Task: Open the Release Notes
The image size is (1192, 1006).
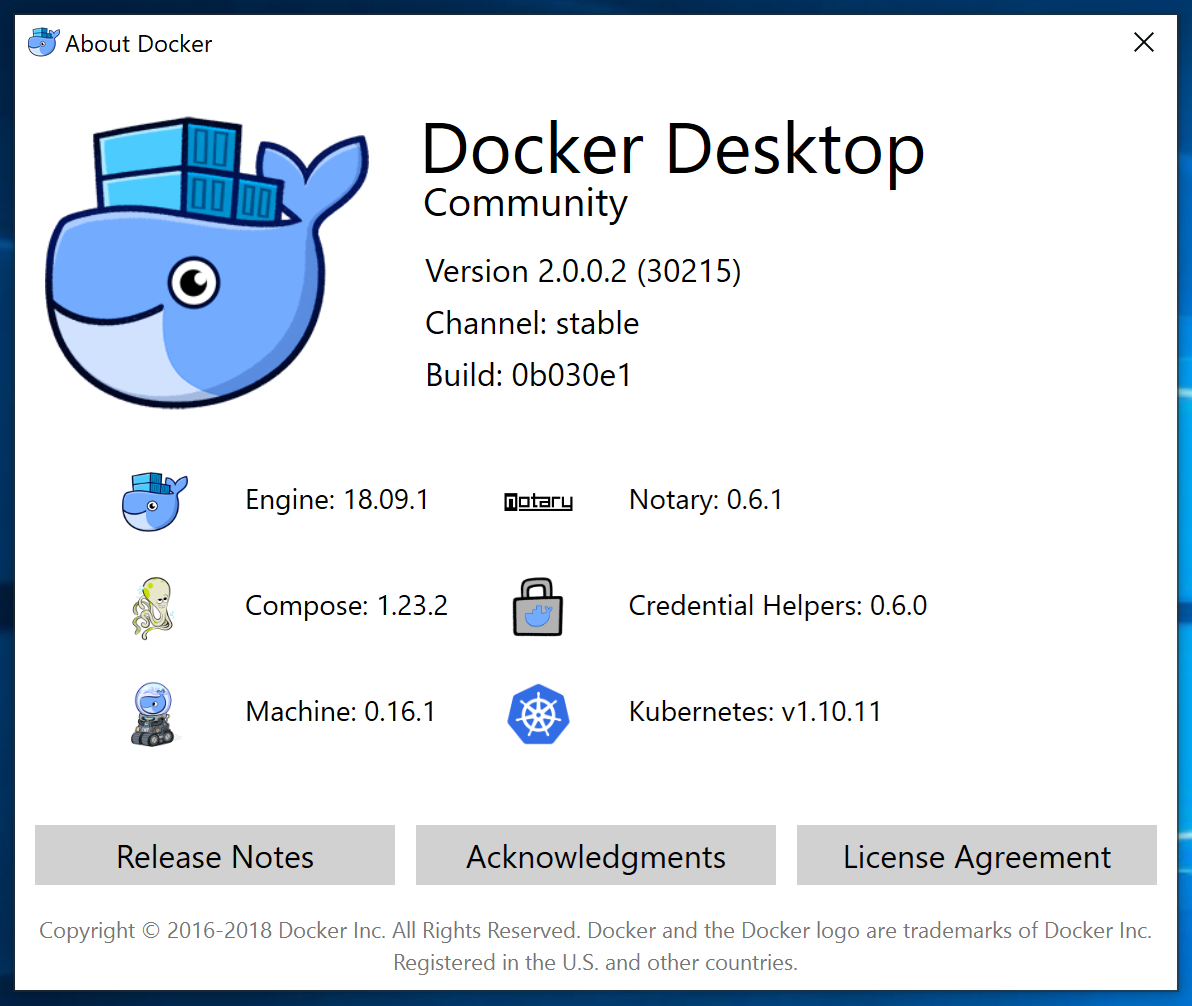Action: (x=214, y=856)
